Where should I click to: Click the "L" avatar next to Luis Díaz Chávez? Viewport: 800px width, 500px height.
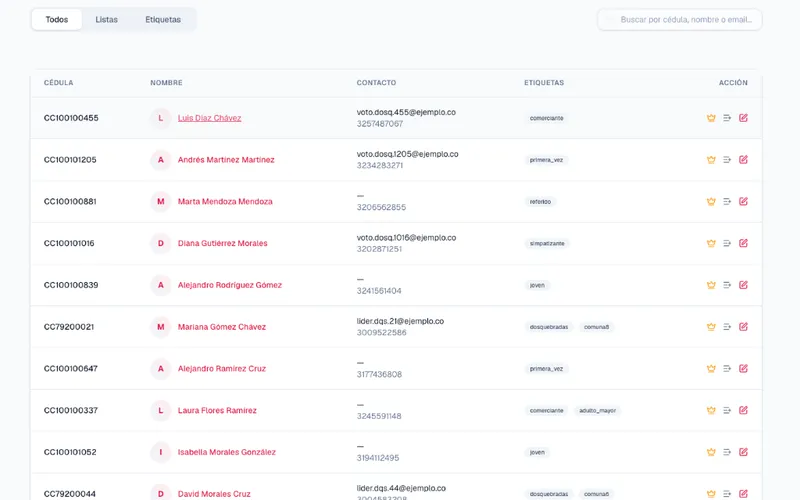point(161,118)
